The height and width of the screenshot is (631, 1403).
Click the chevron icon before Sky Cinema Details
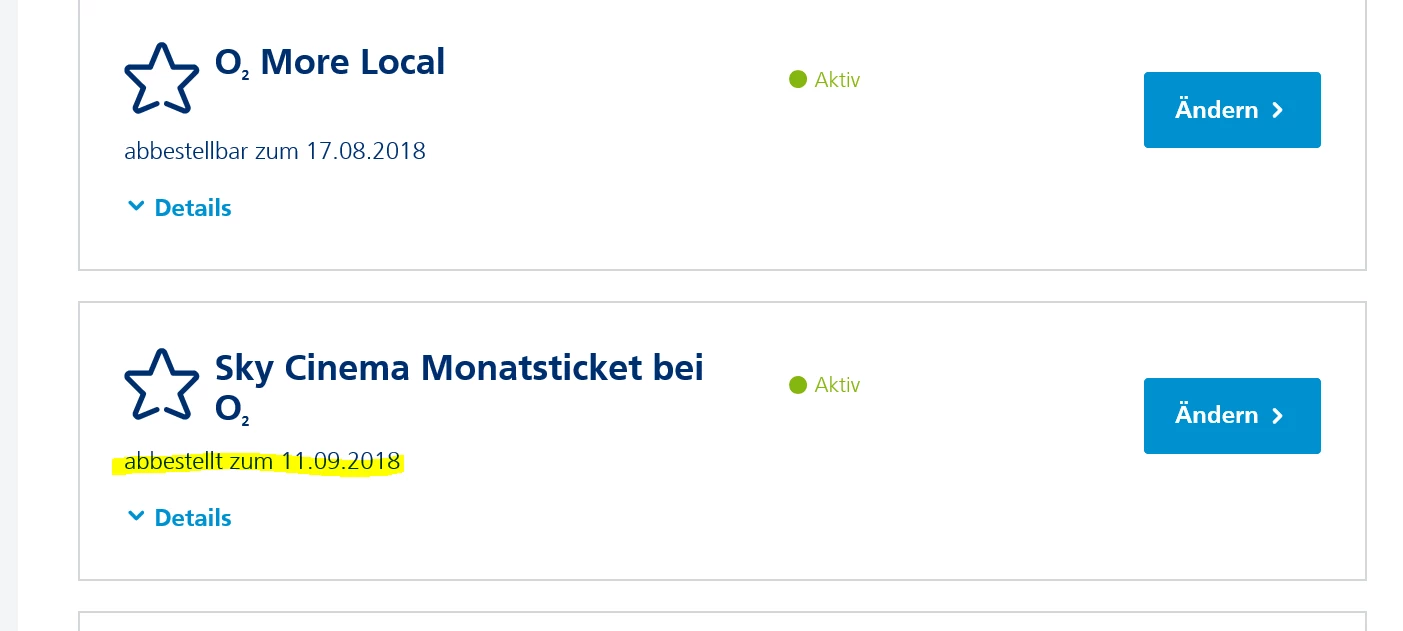click(x=136, y=517)
